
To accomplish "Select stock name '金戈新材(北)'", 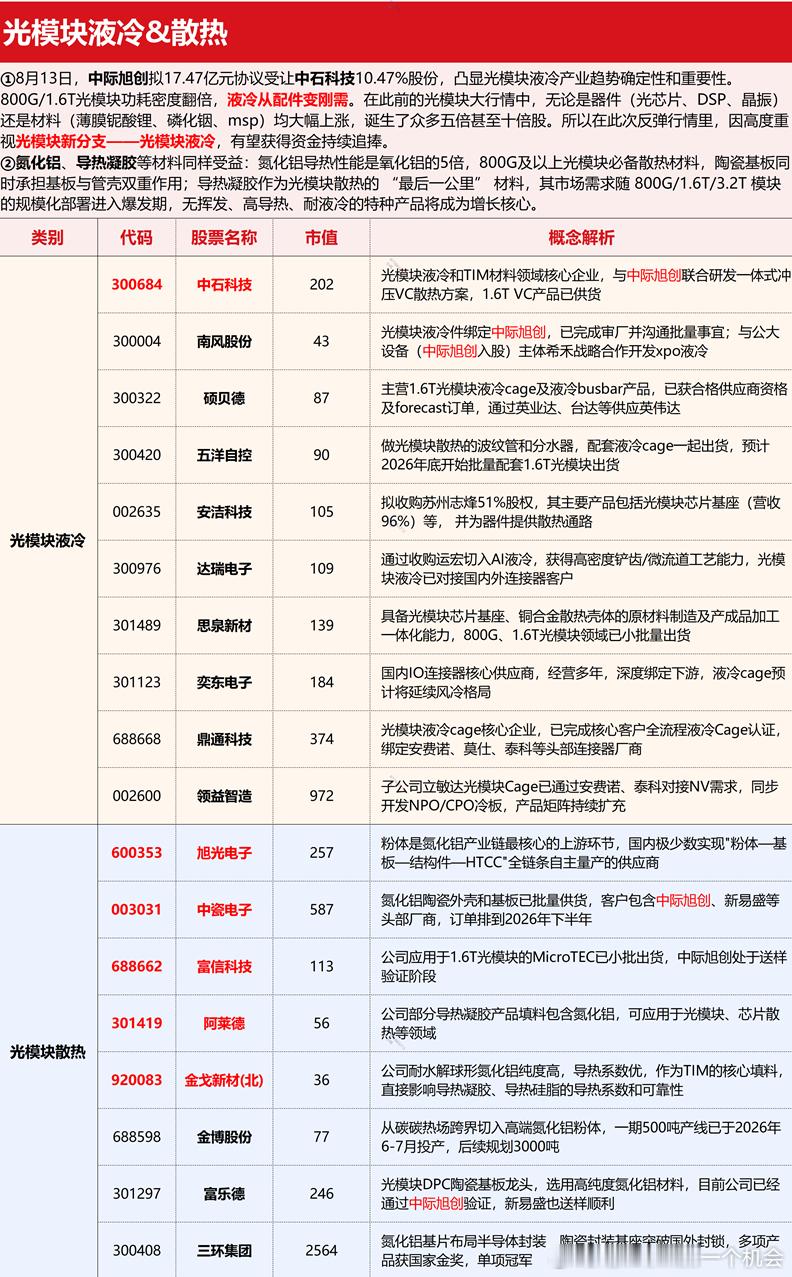I will [x=224, y=1080].
